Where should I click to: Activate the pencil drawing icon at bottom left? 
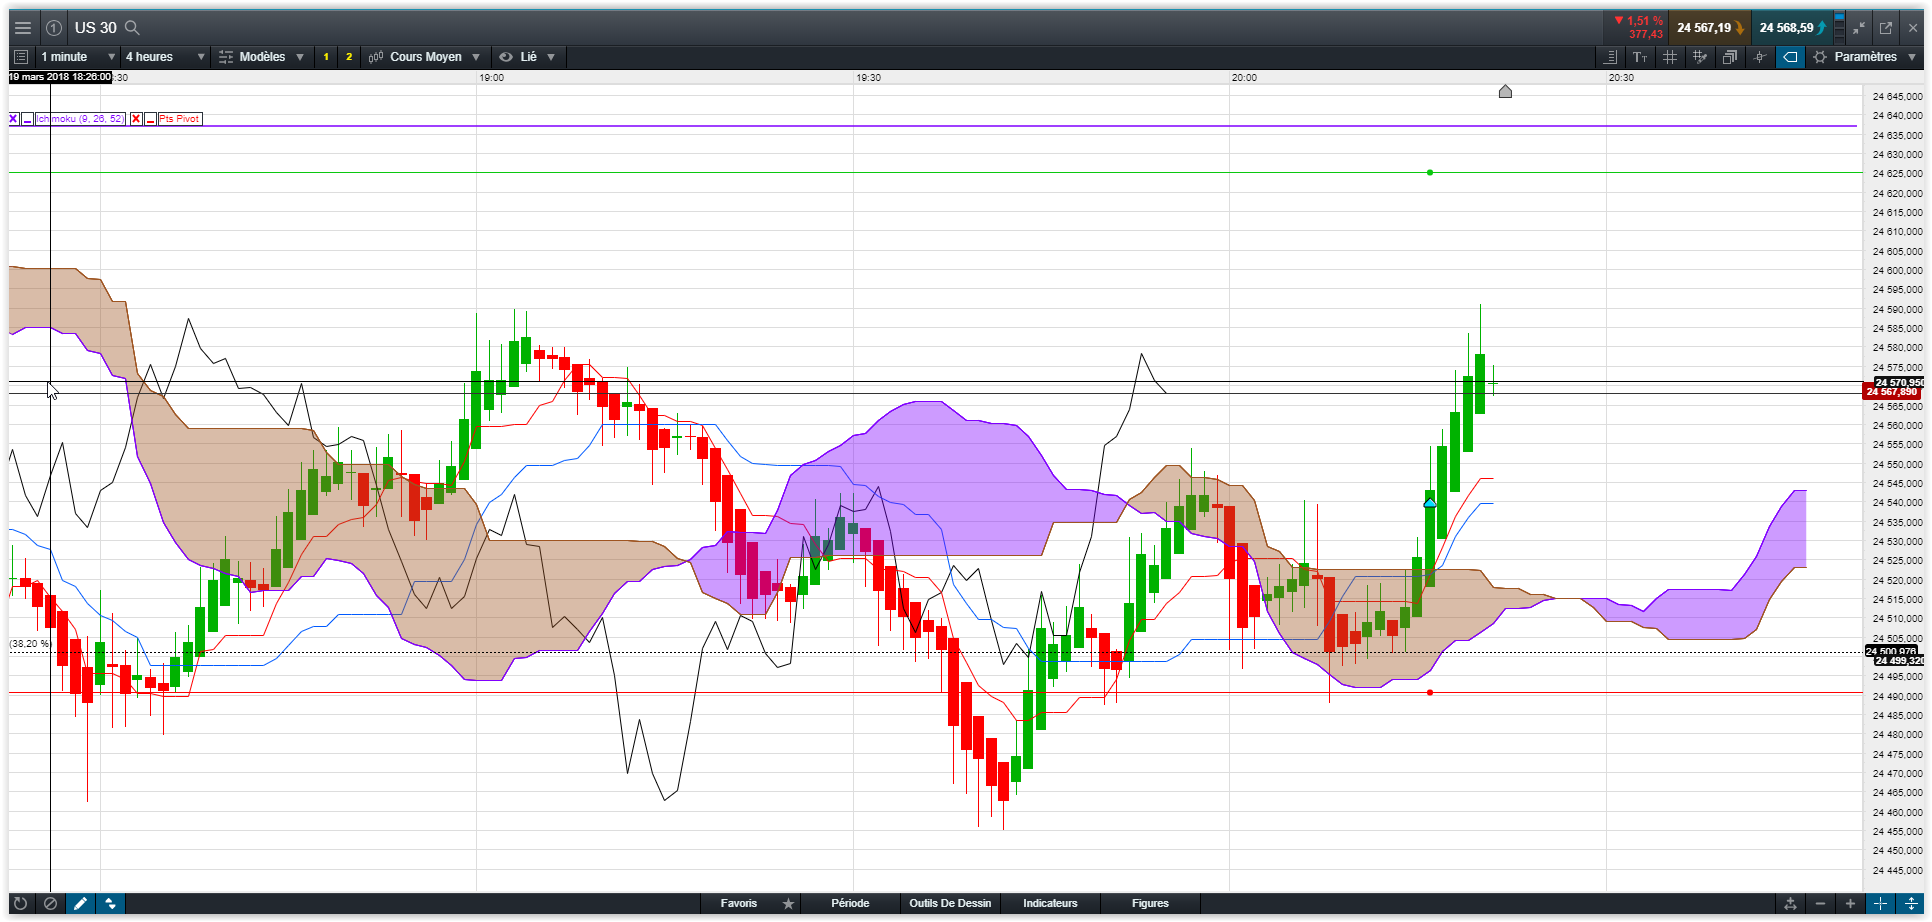click(80, 903)
